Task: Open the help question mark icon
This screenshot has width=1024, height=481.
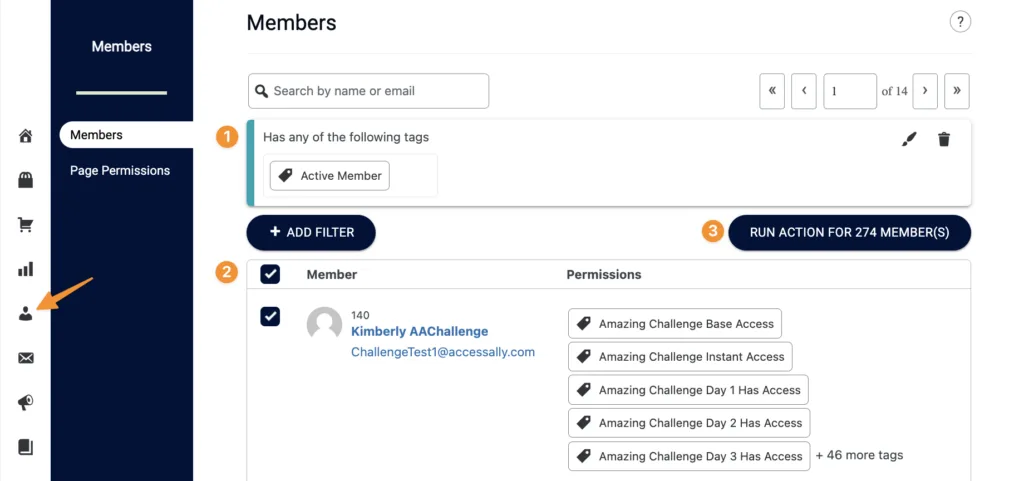Action: coord(960,22)
